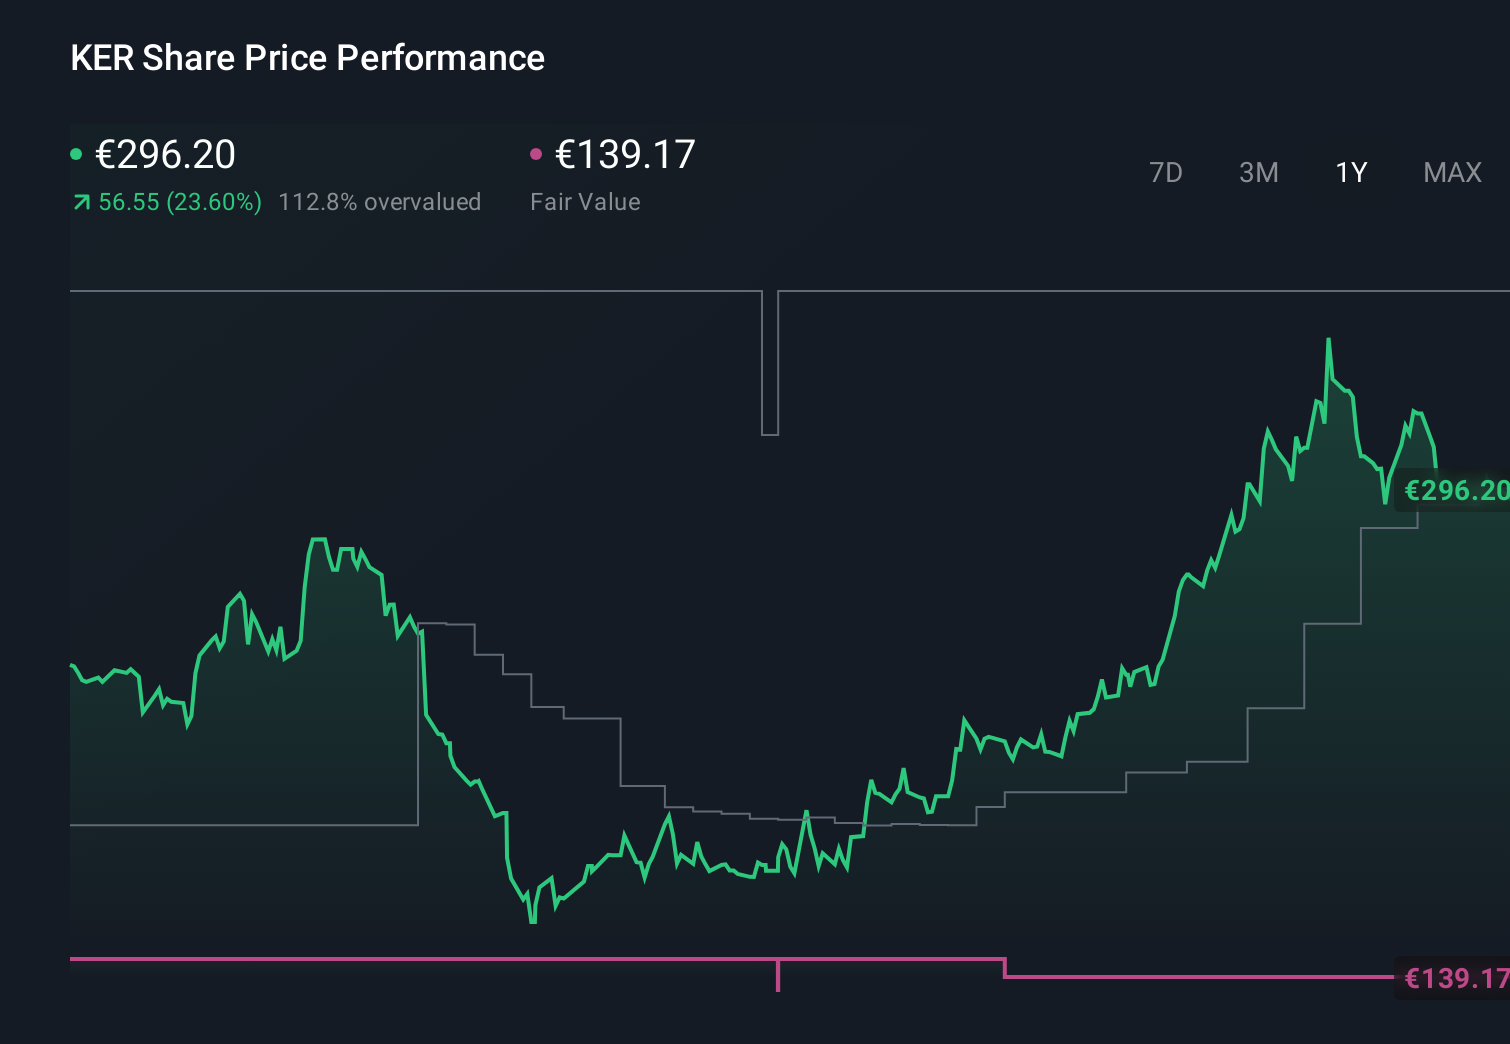Screen dimensions: 1510x1044
Task: Open the MAX history view
Action: click(1451, 172)
